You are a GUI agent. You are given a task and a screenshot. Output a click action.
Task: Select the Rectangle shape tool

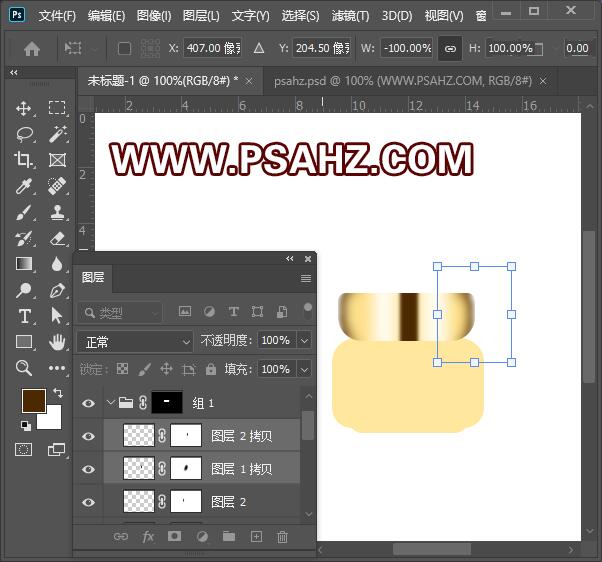tap(24, 342)
